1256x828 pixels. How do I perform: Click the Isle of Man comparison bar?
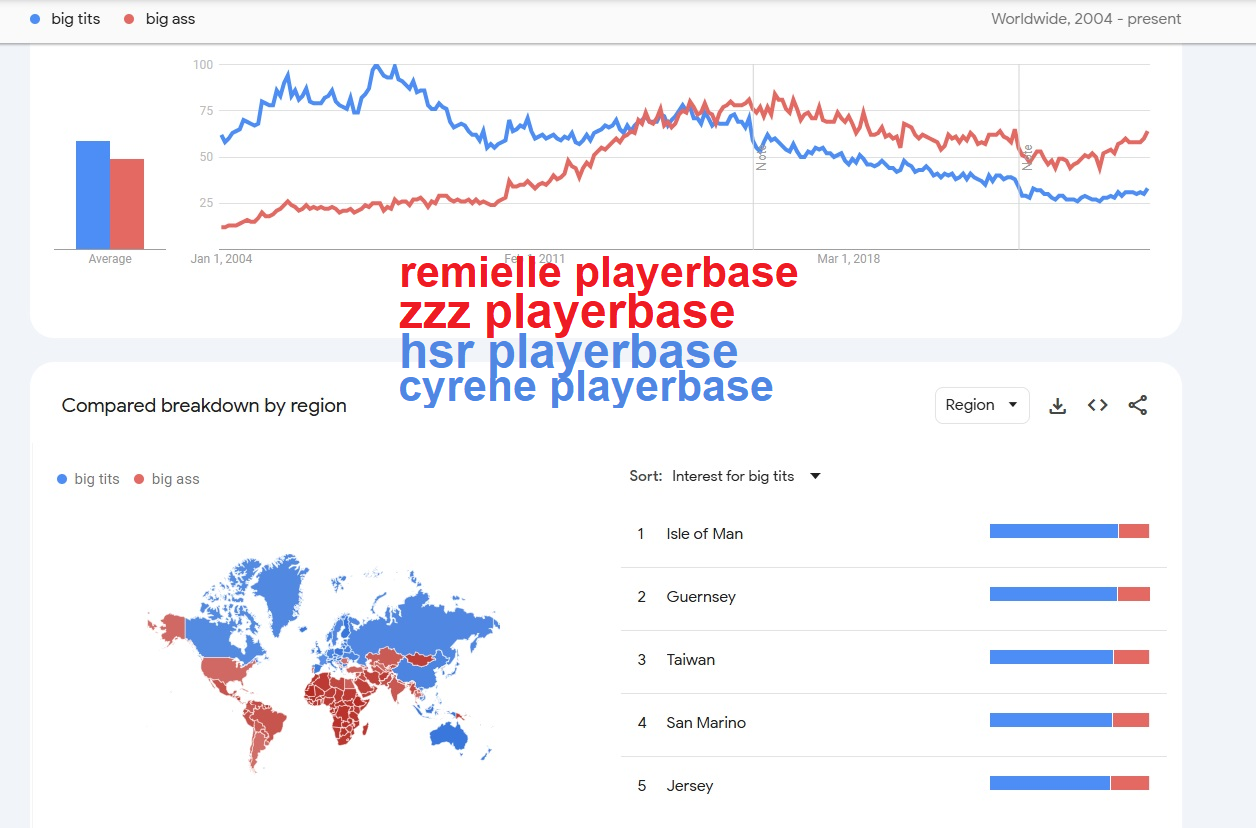[x=1069, y=531]
